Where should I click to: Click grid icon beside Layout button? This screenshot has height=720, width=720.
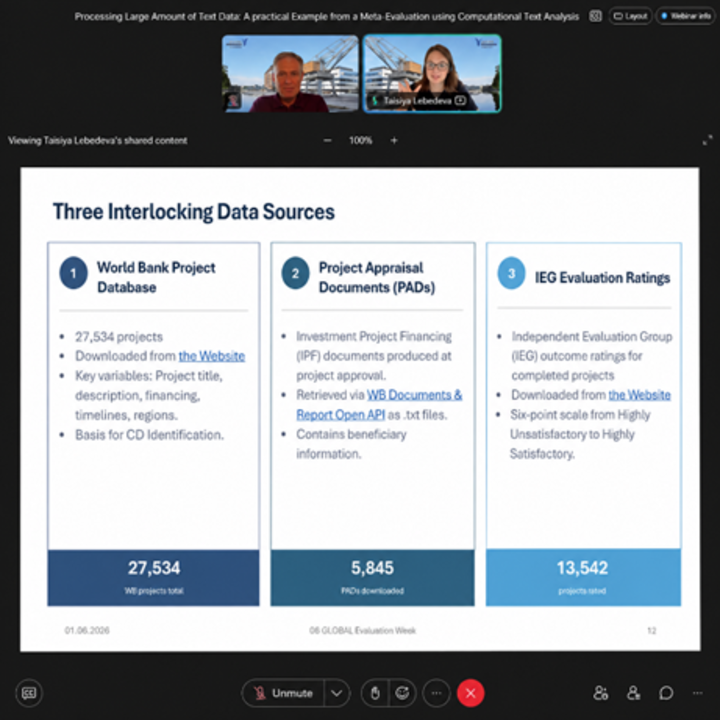(x=596, y=16)
